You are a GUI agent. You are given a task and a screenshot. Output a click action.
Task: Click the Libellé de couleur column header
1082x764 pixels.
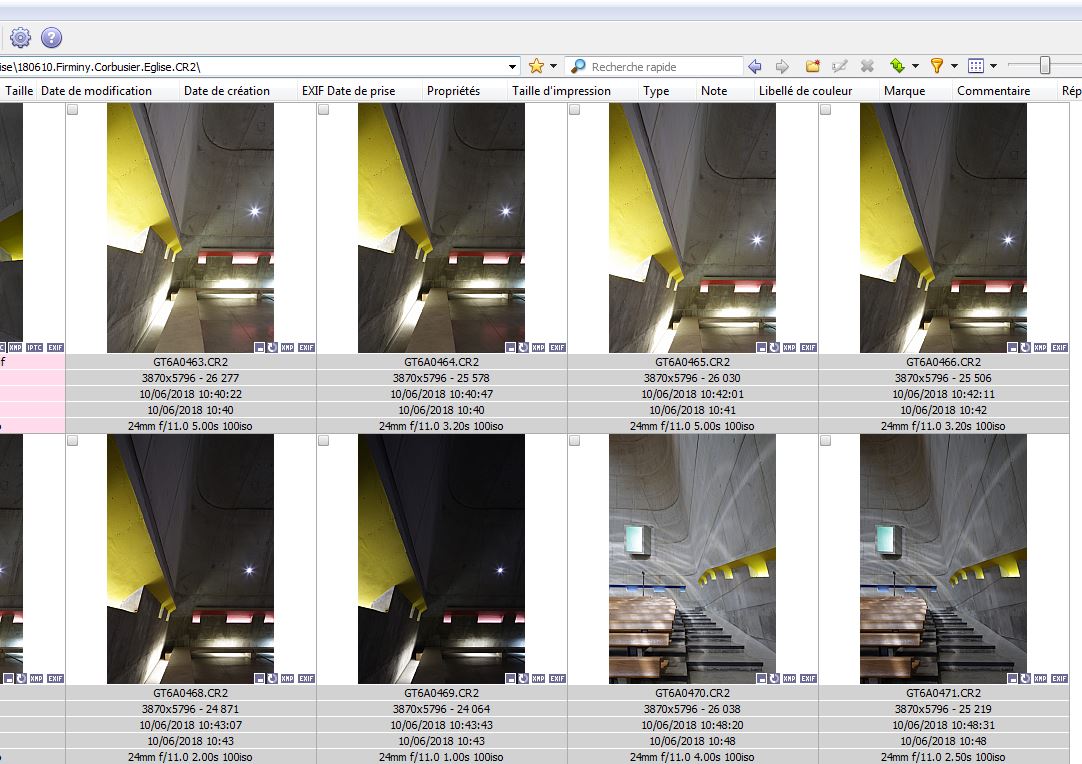(805, 90)
